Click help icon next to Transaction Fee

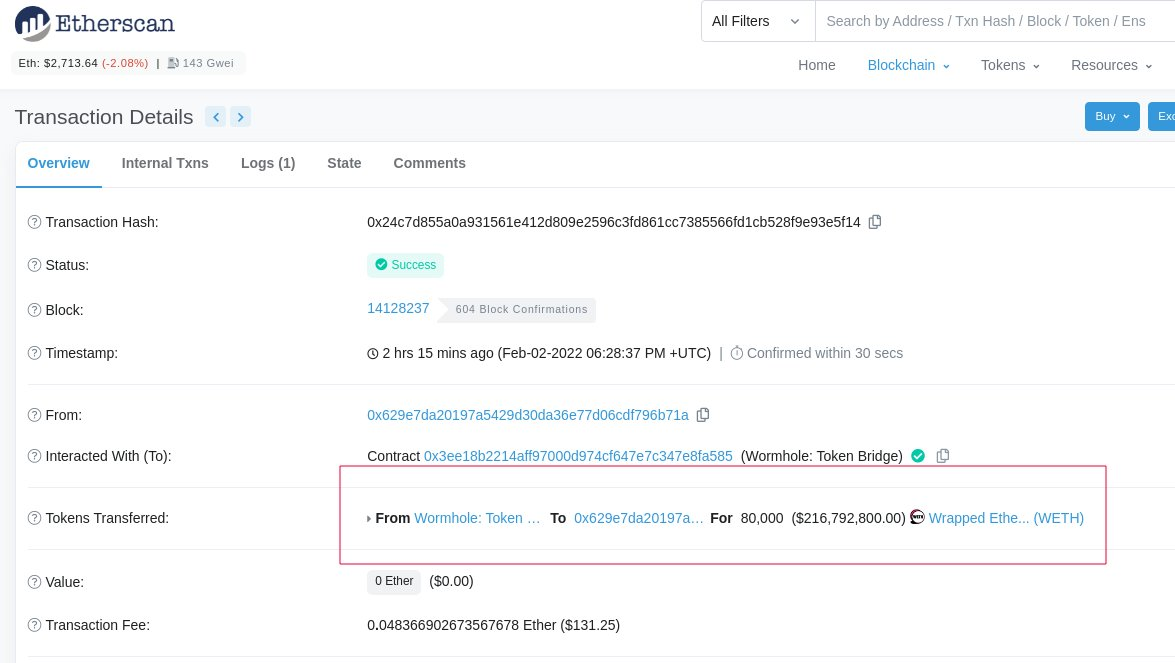34,626
